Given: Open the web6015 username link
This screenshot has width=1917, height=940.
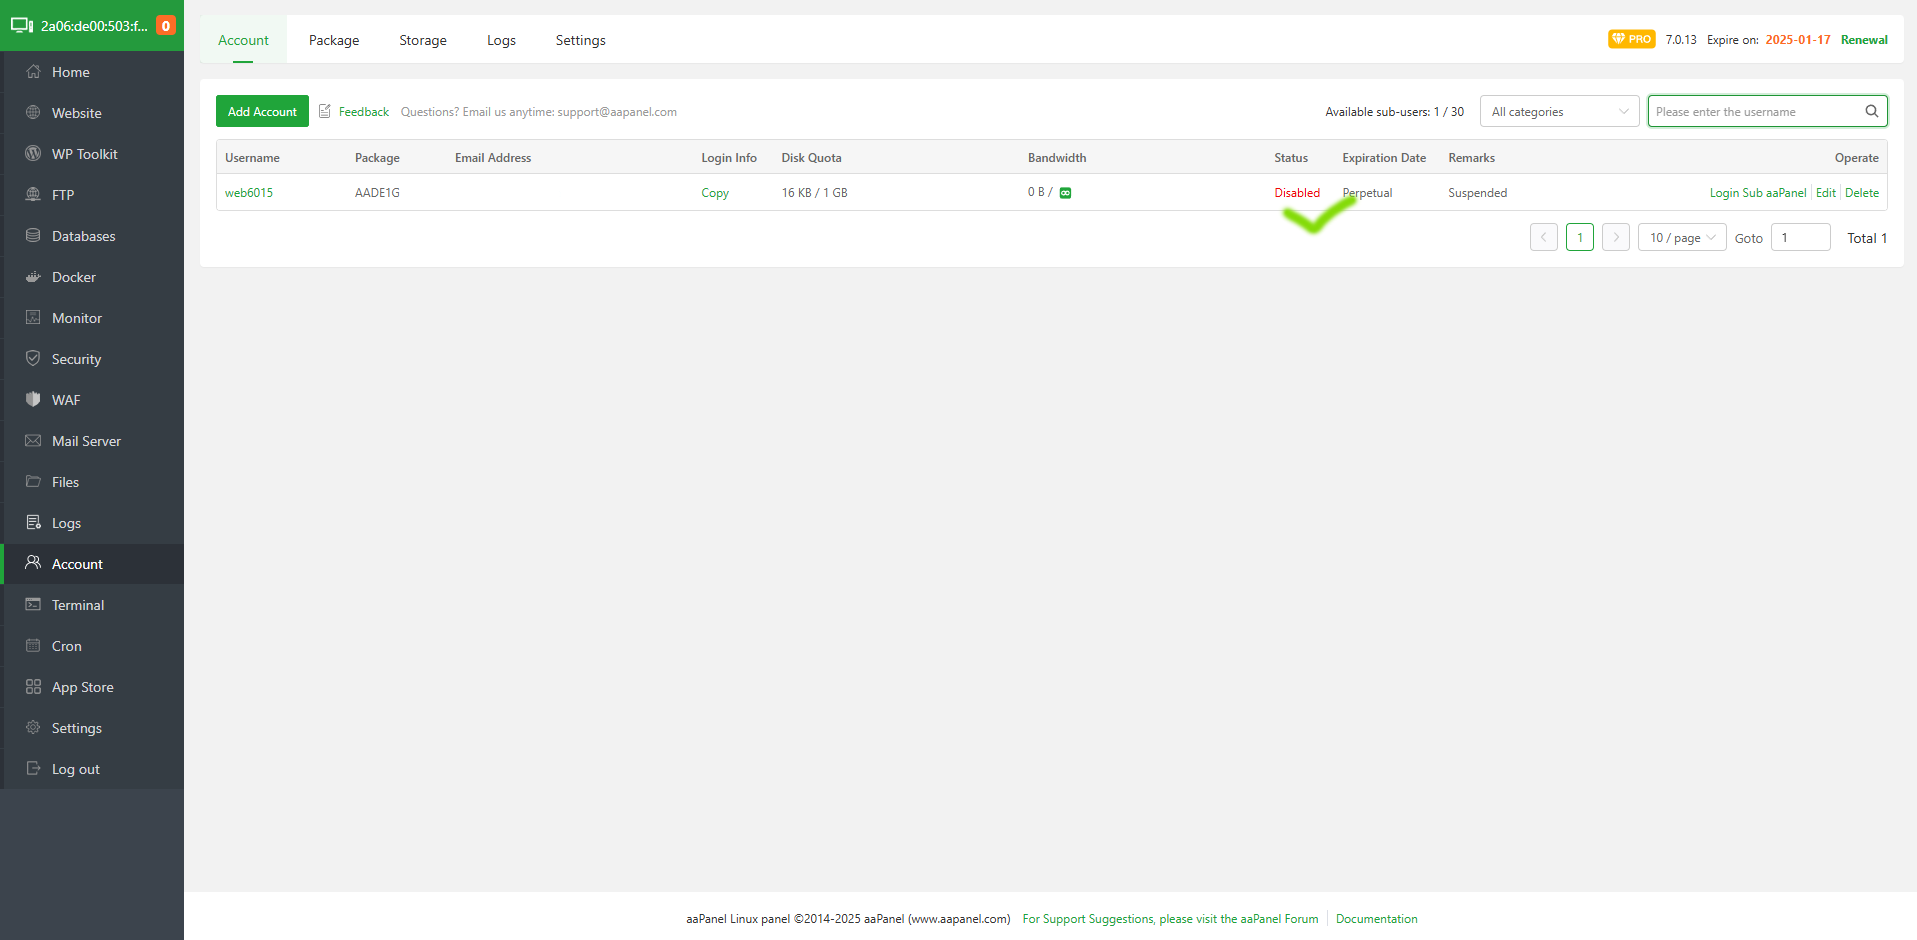Looking at the screenshot, I should tap(249, 193).
